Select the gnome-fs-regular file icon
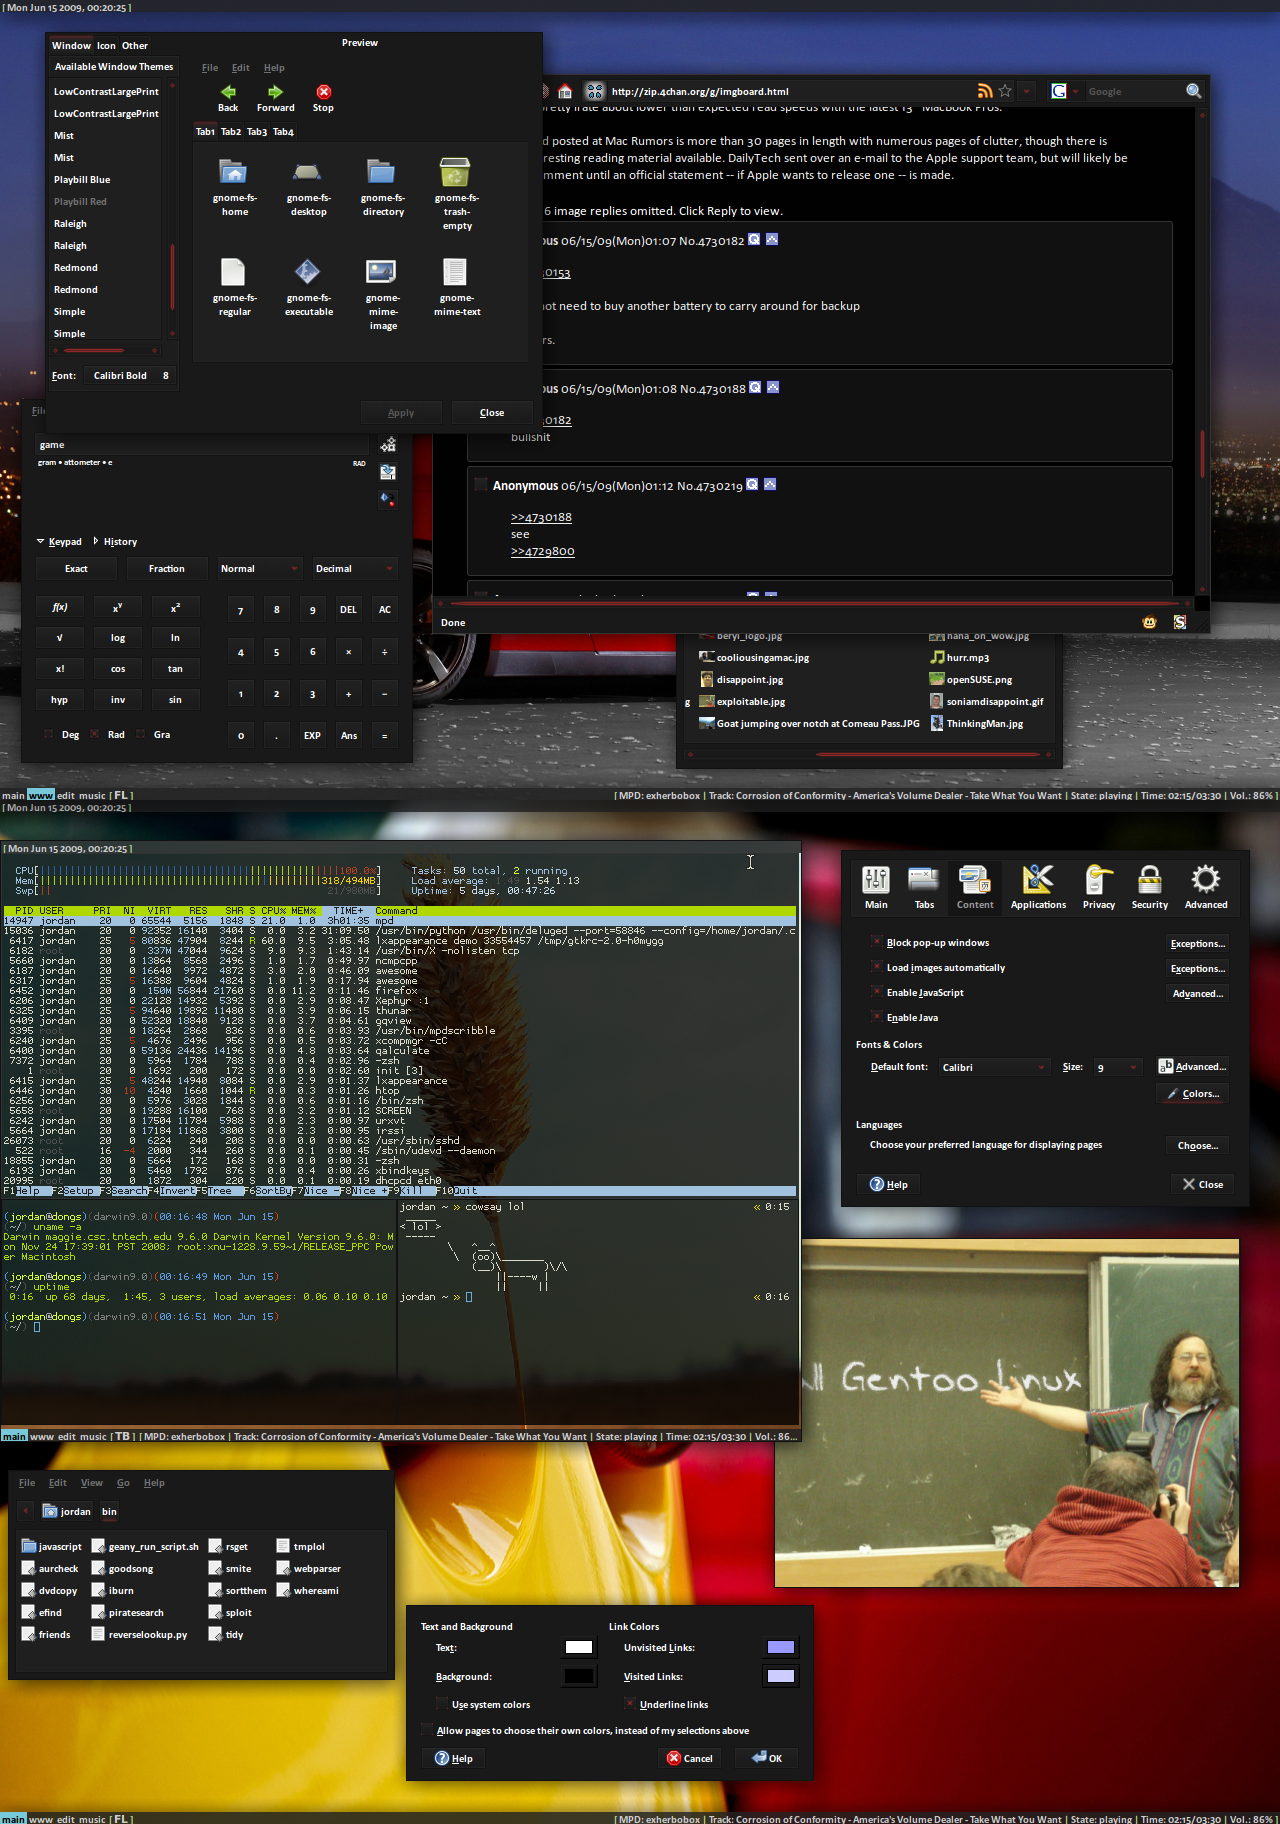The width and height of the screenshot is (1280, 1824). (234, 272)
